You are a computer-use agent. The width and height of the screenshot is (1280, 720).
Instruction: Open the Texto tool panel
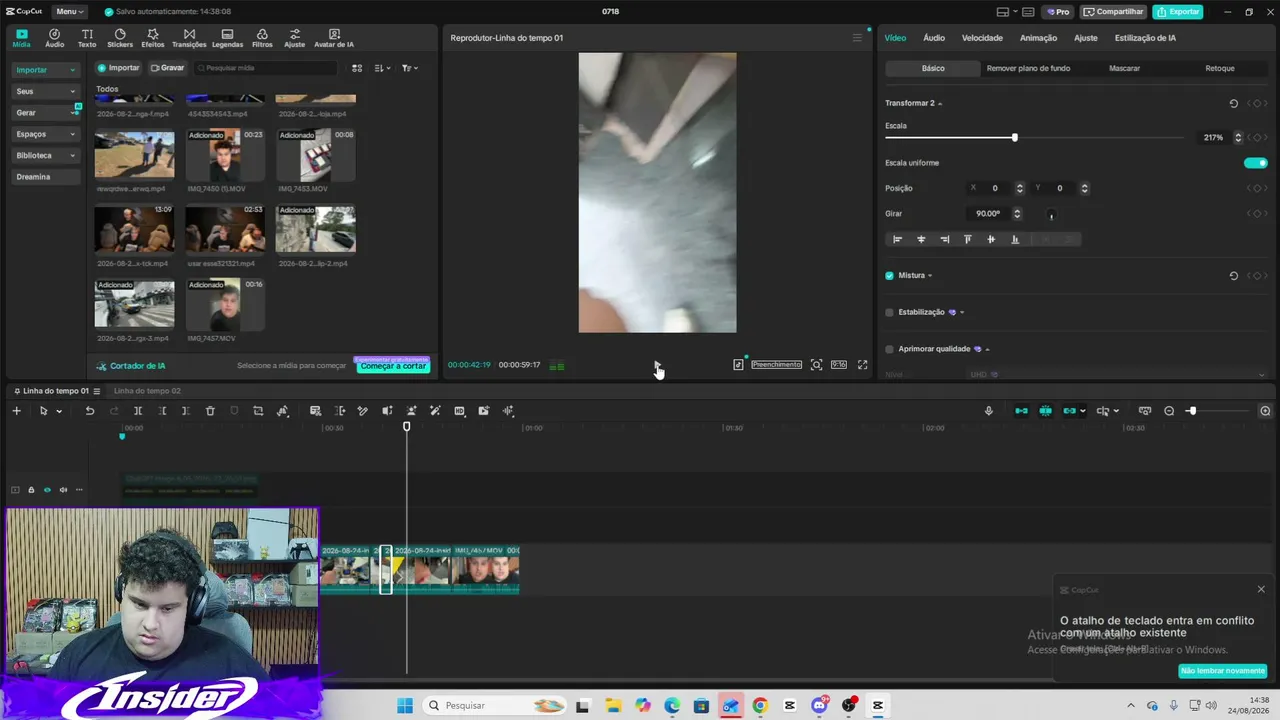tap(87, 38)
